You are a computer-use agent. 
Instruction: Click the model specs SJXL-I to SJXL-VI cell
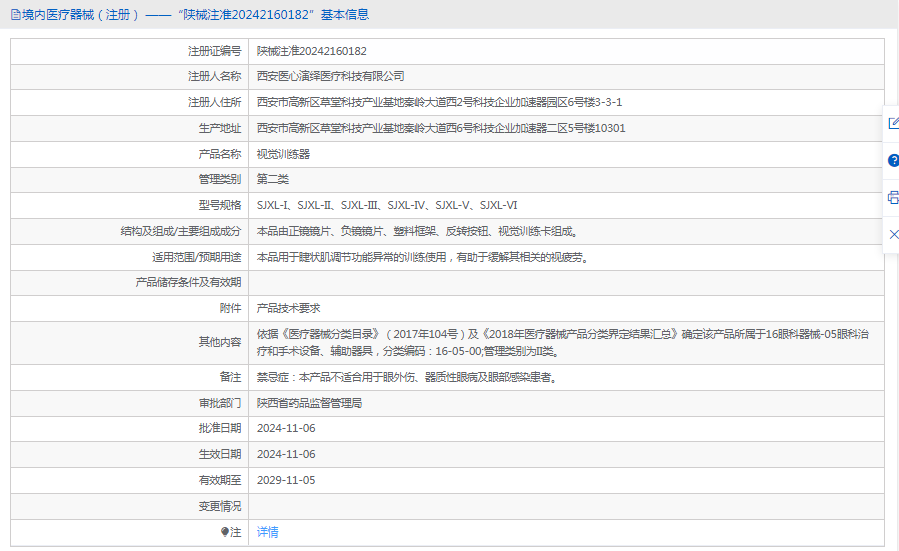tap(386, 206)
